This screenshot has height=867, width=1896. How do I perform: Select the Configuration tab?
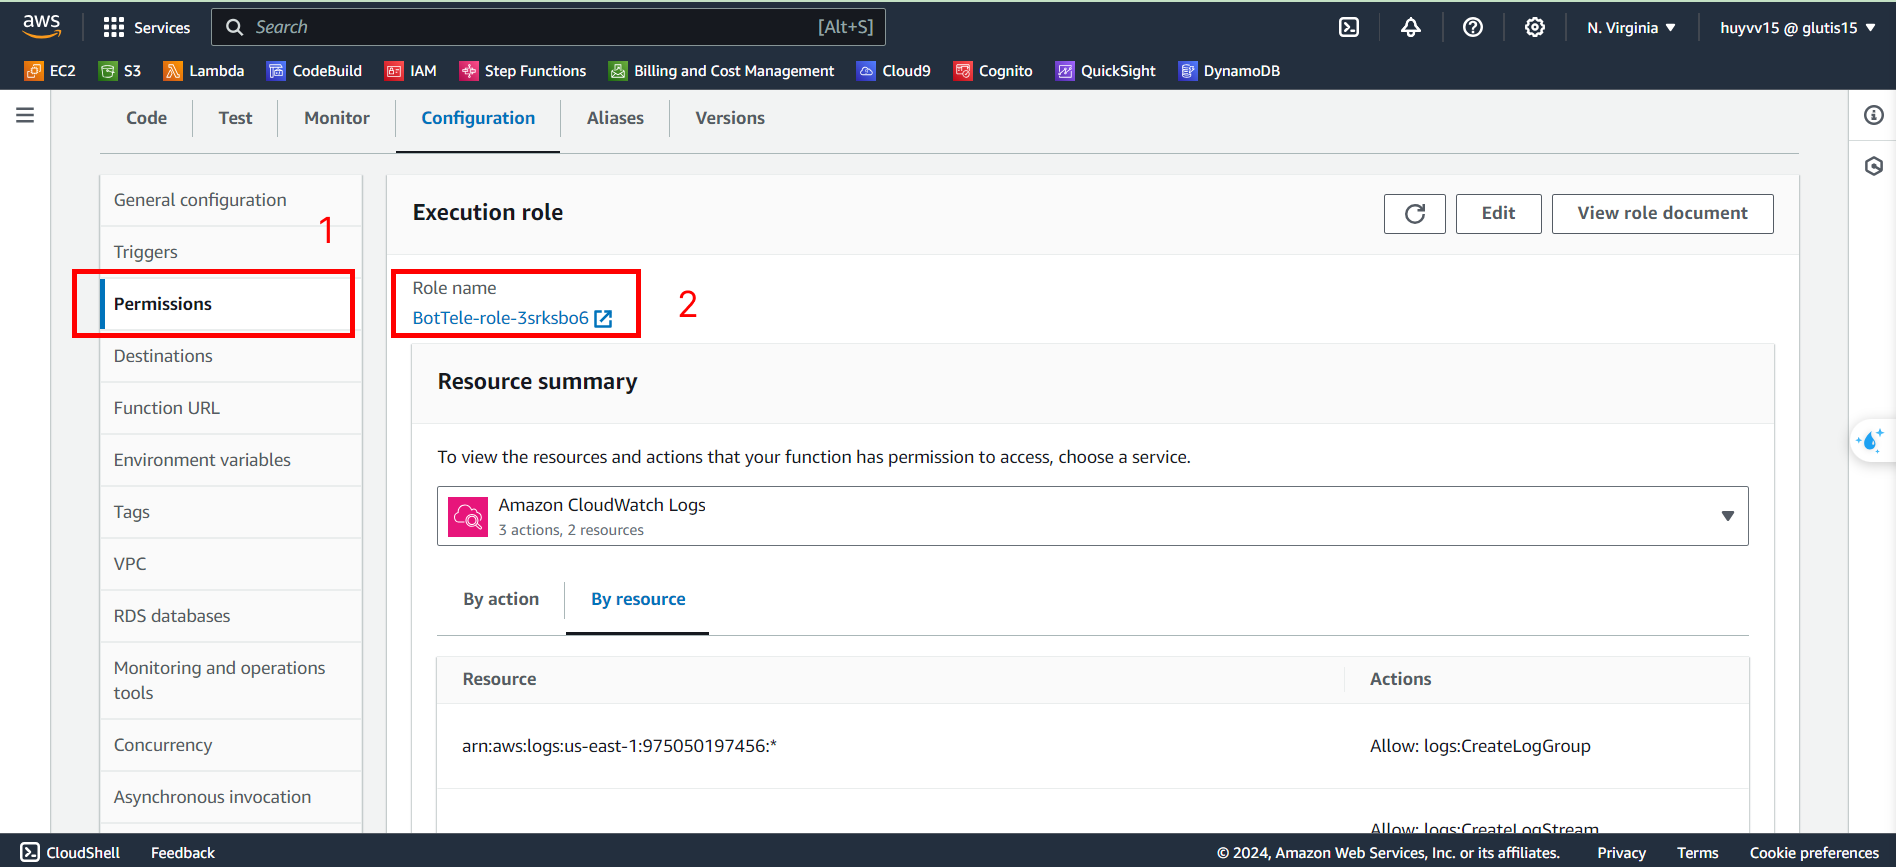tap(478, 118)
